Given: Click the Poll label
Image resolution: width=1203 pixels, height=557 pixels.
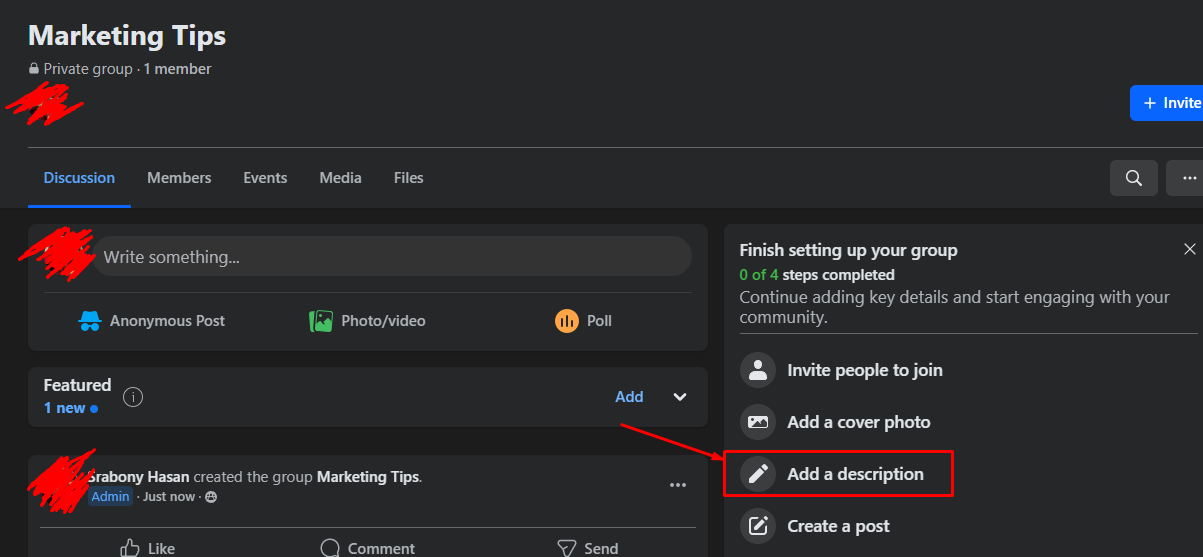Looking at the screenshot, I should tap(599, 321).
